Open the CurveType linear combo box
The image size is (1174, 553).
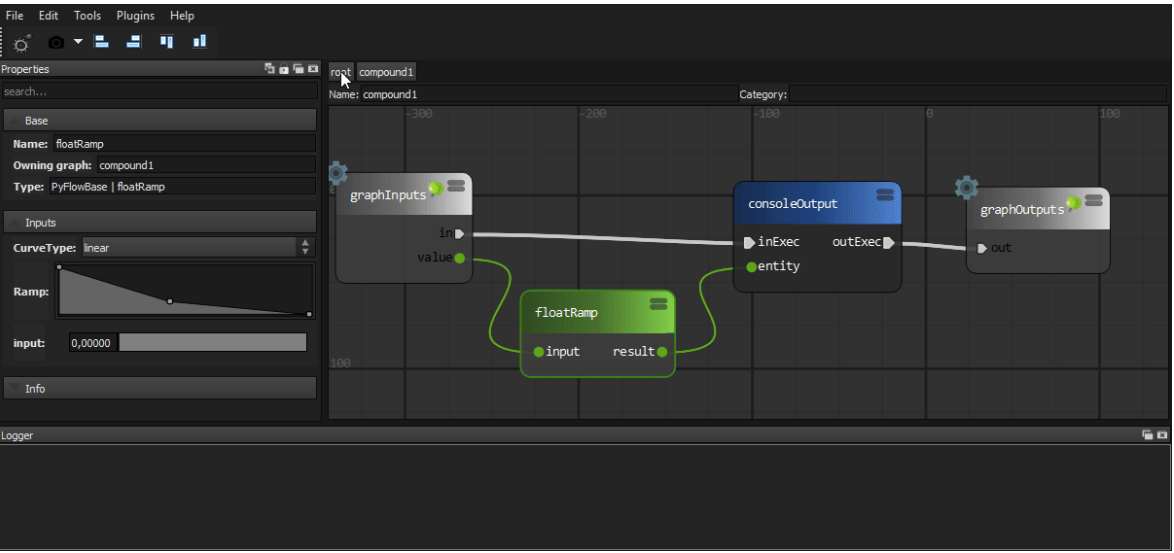coord(198,247)
